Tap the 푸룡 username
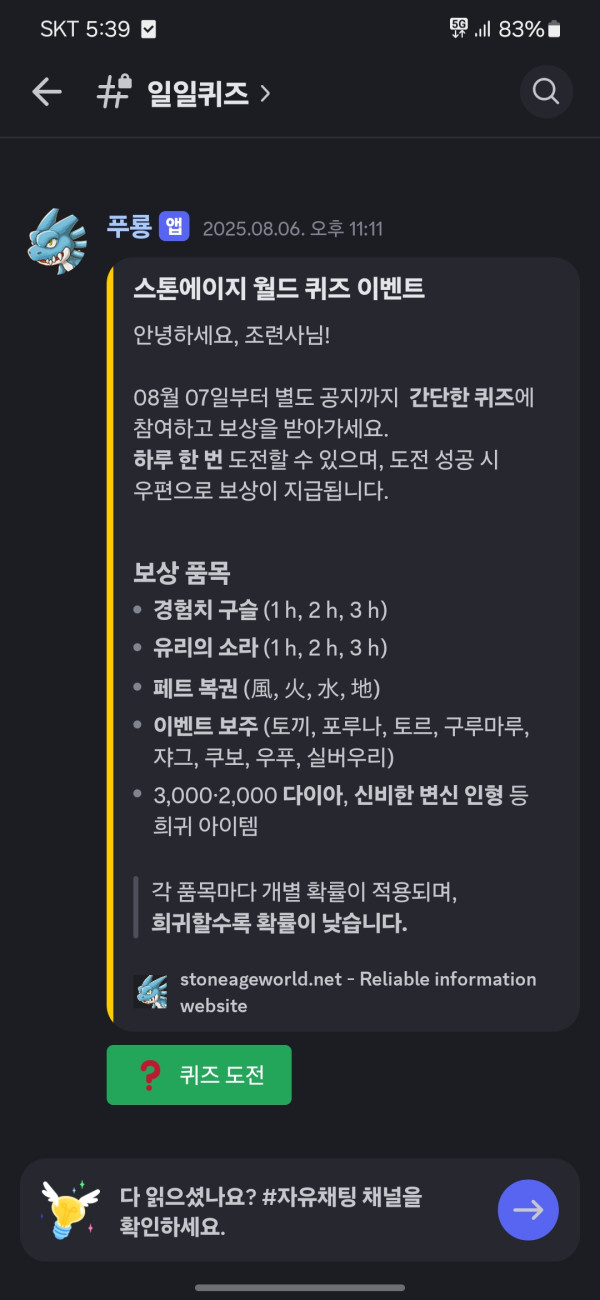Image resolution: width=600 pixels, height=1300 pixels. pos(129,227)
